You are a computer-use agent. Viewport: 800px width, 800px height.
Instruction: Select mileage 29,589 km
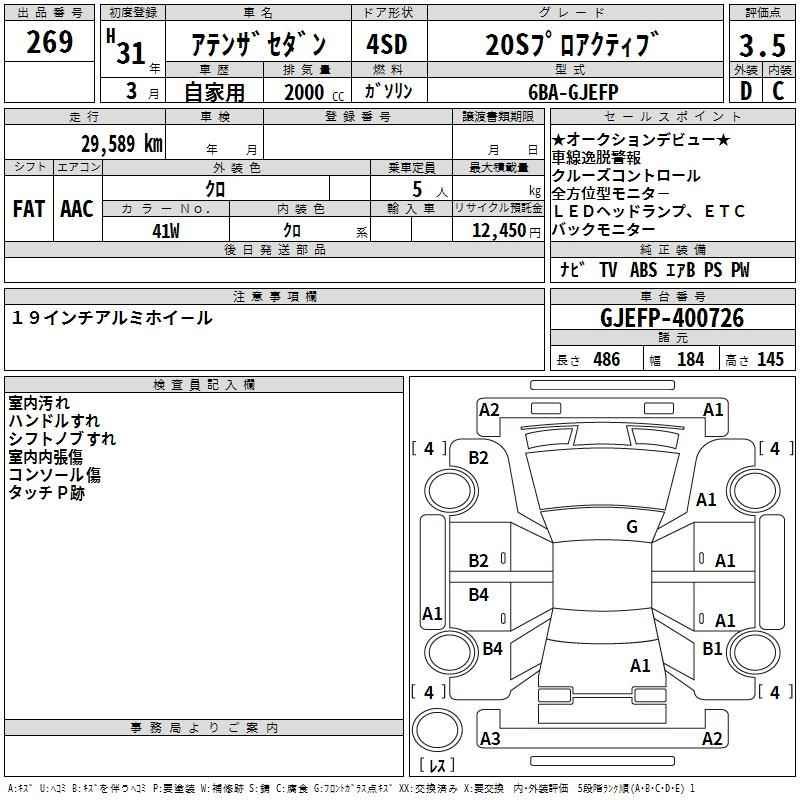(x=122, y=144)
